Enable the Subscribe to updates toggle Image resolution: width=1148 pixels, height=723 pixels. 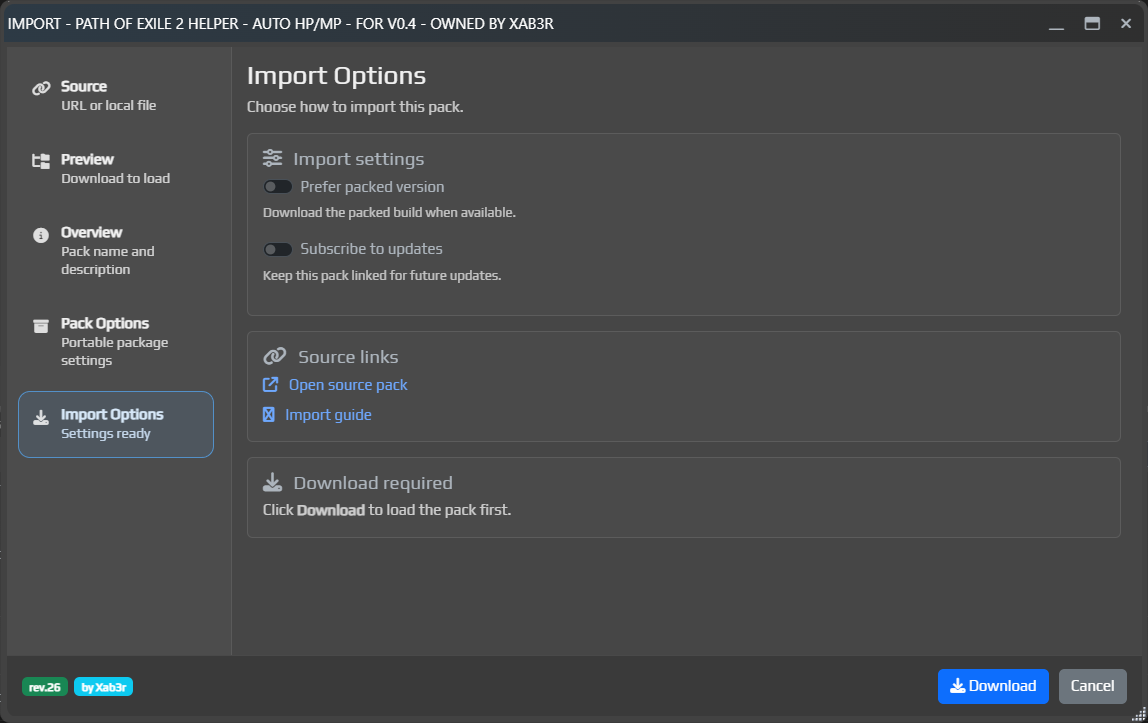pyautogui.click(x=278, y=249)
